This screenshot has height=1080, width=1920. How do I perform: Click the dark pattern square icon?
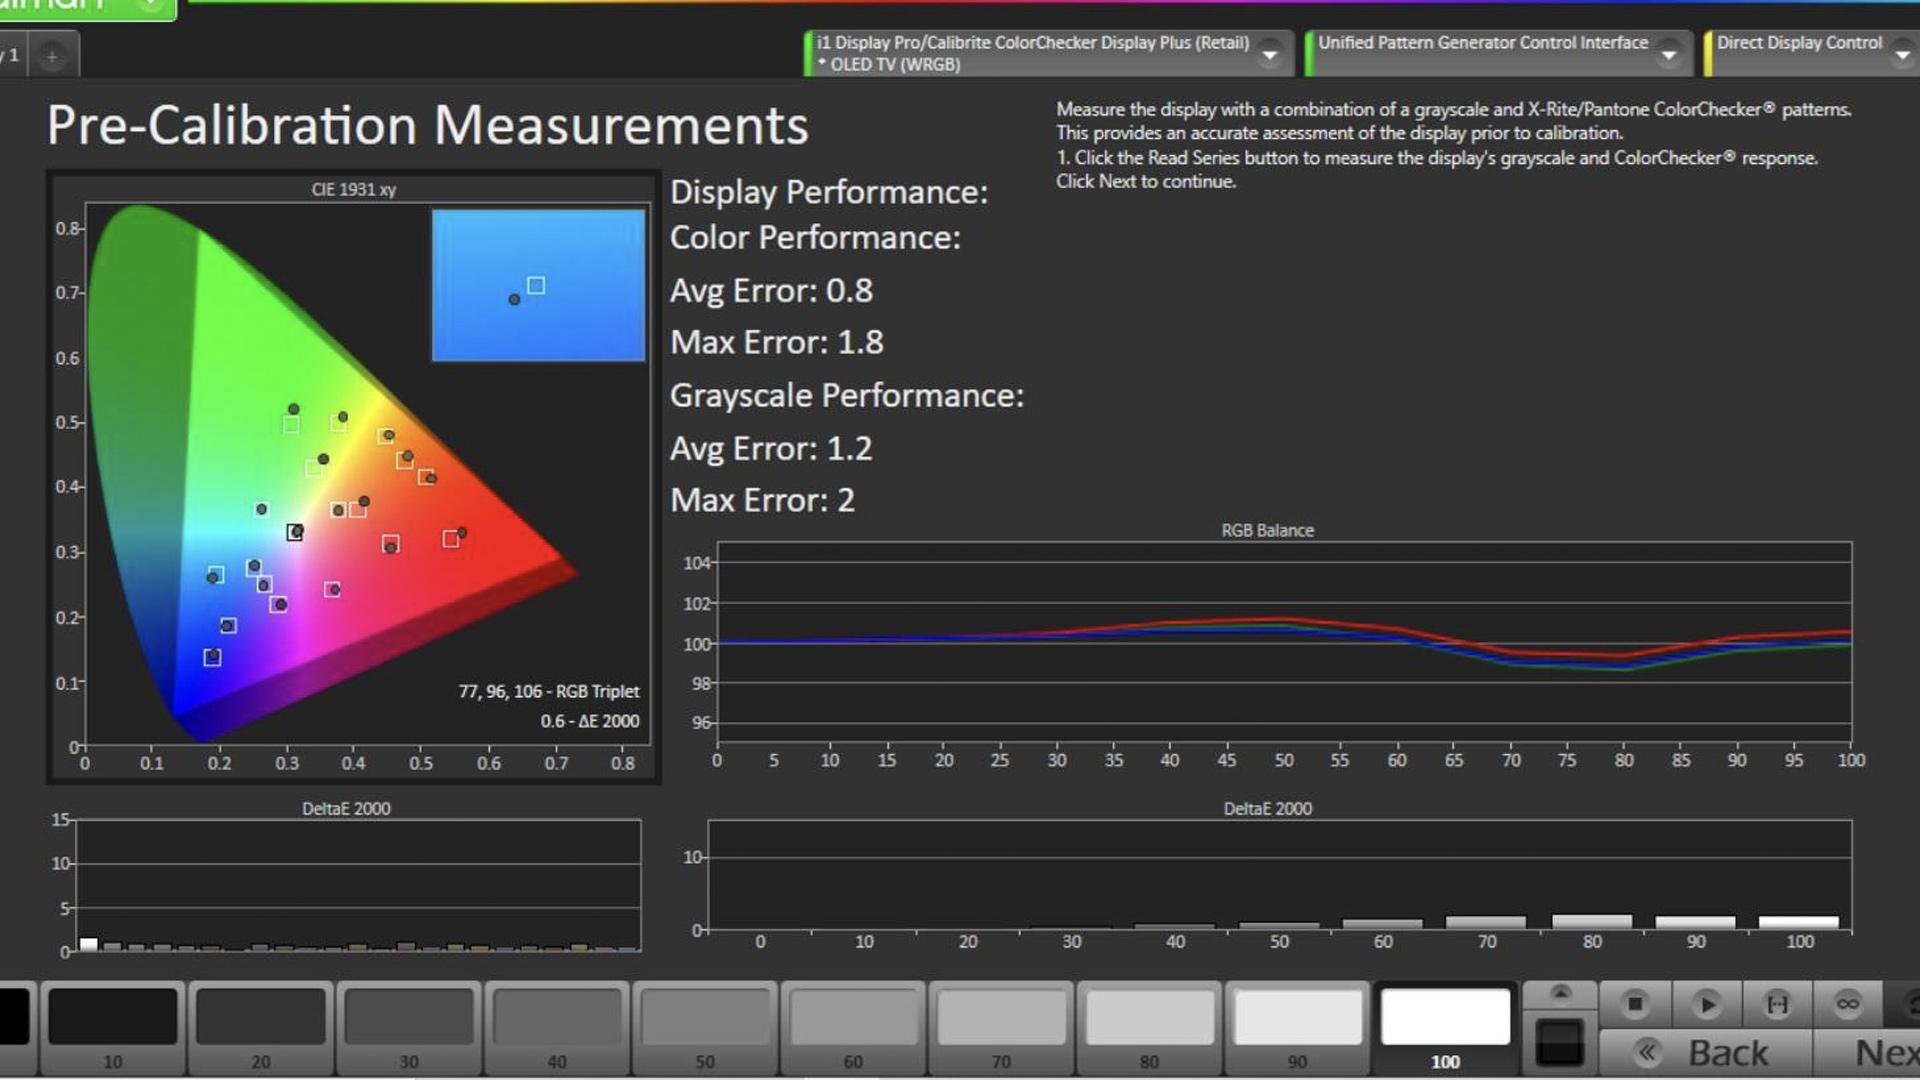click(1560, 1042)
